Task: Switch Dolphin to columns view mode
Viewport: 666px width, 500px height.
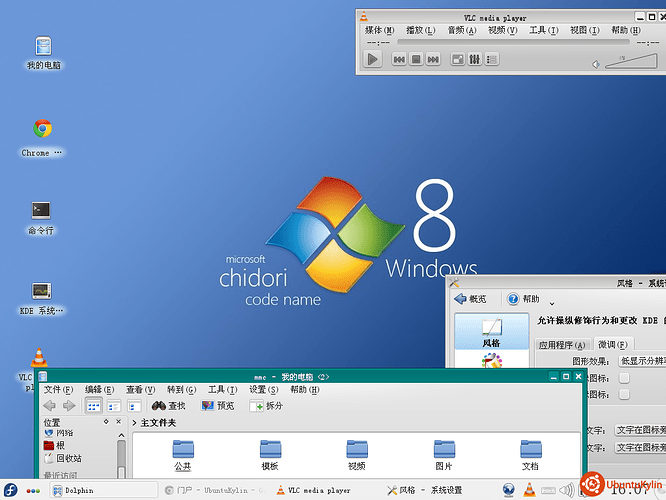Action: click(134, 406)
